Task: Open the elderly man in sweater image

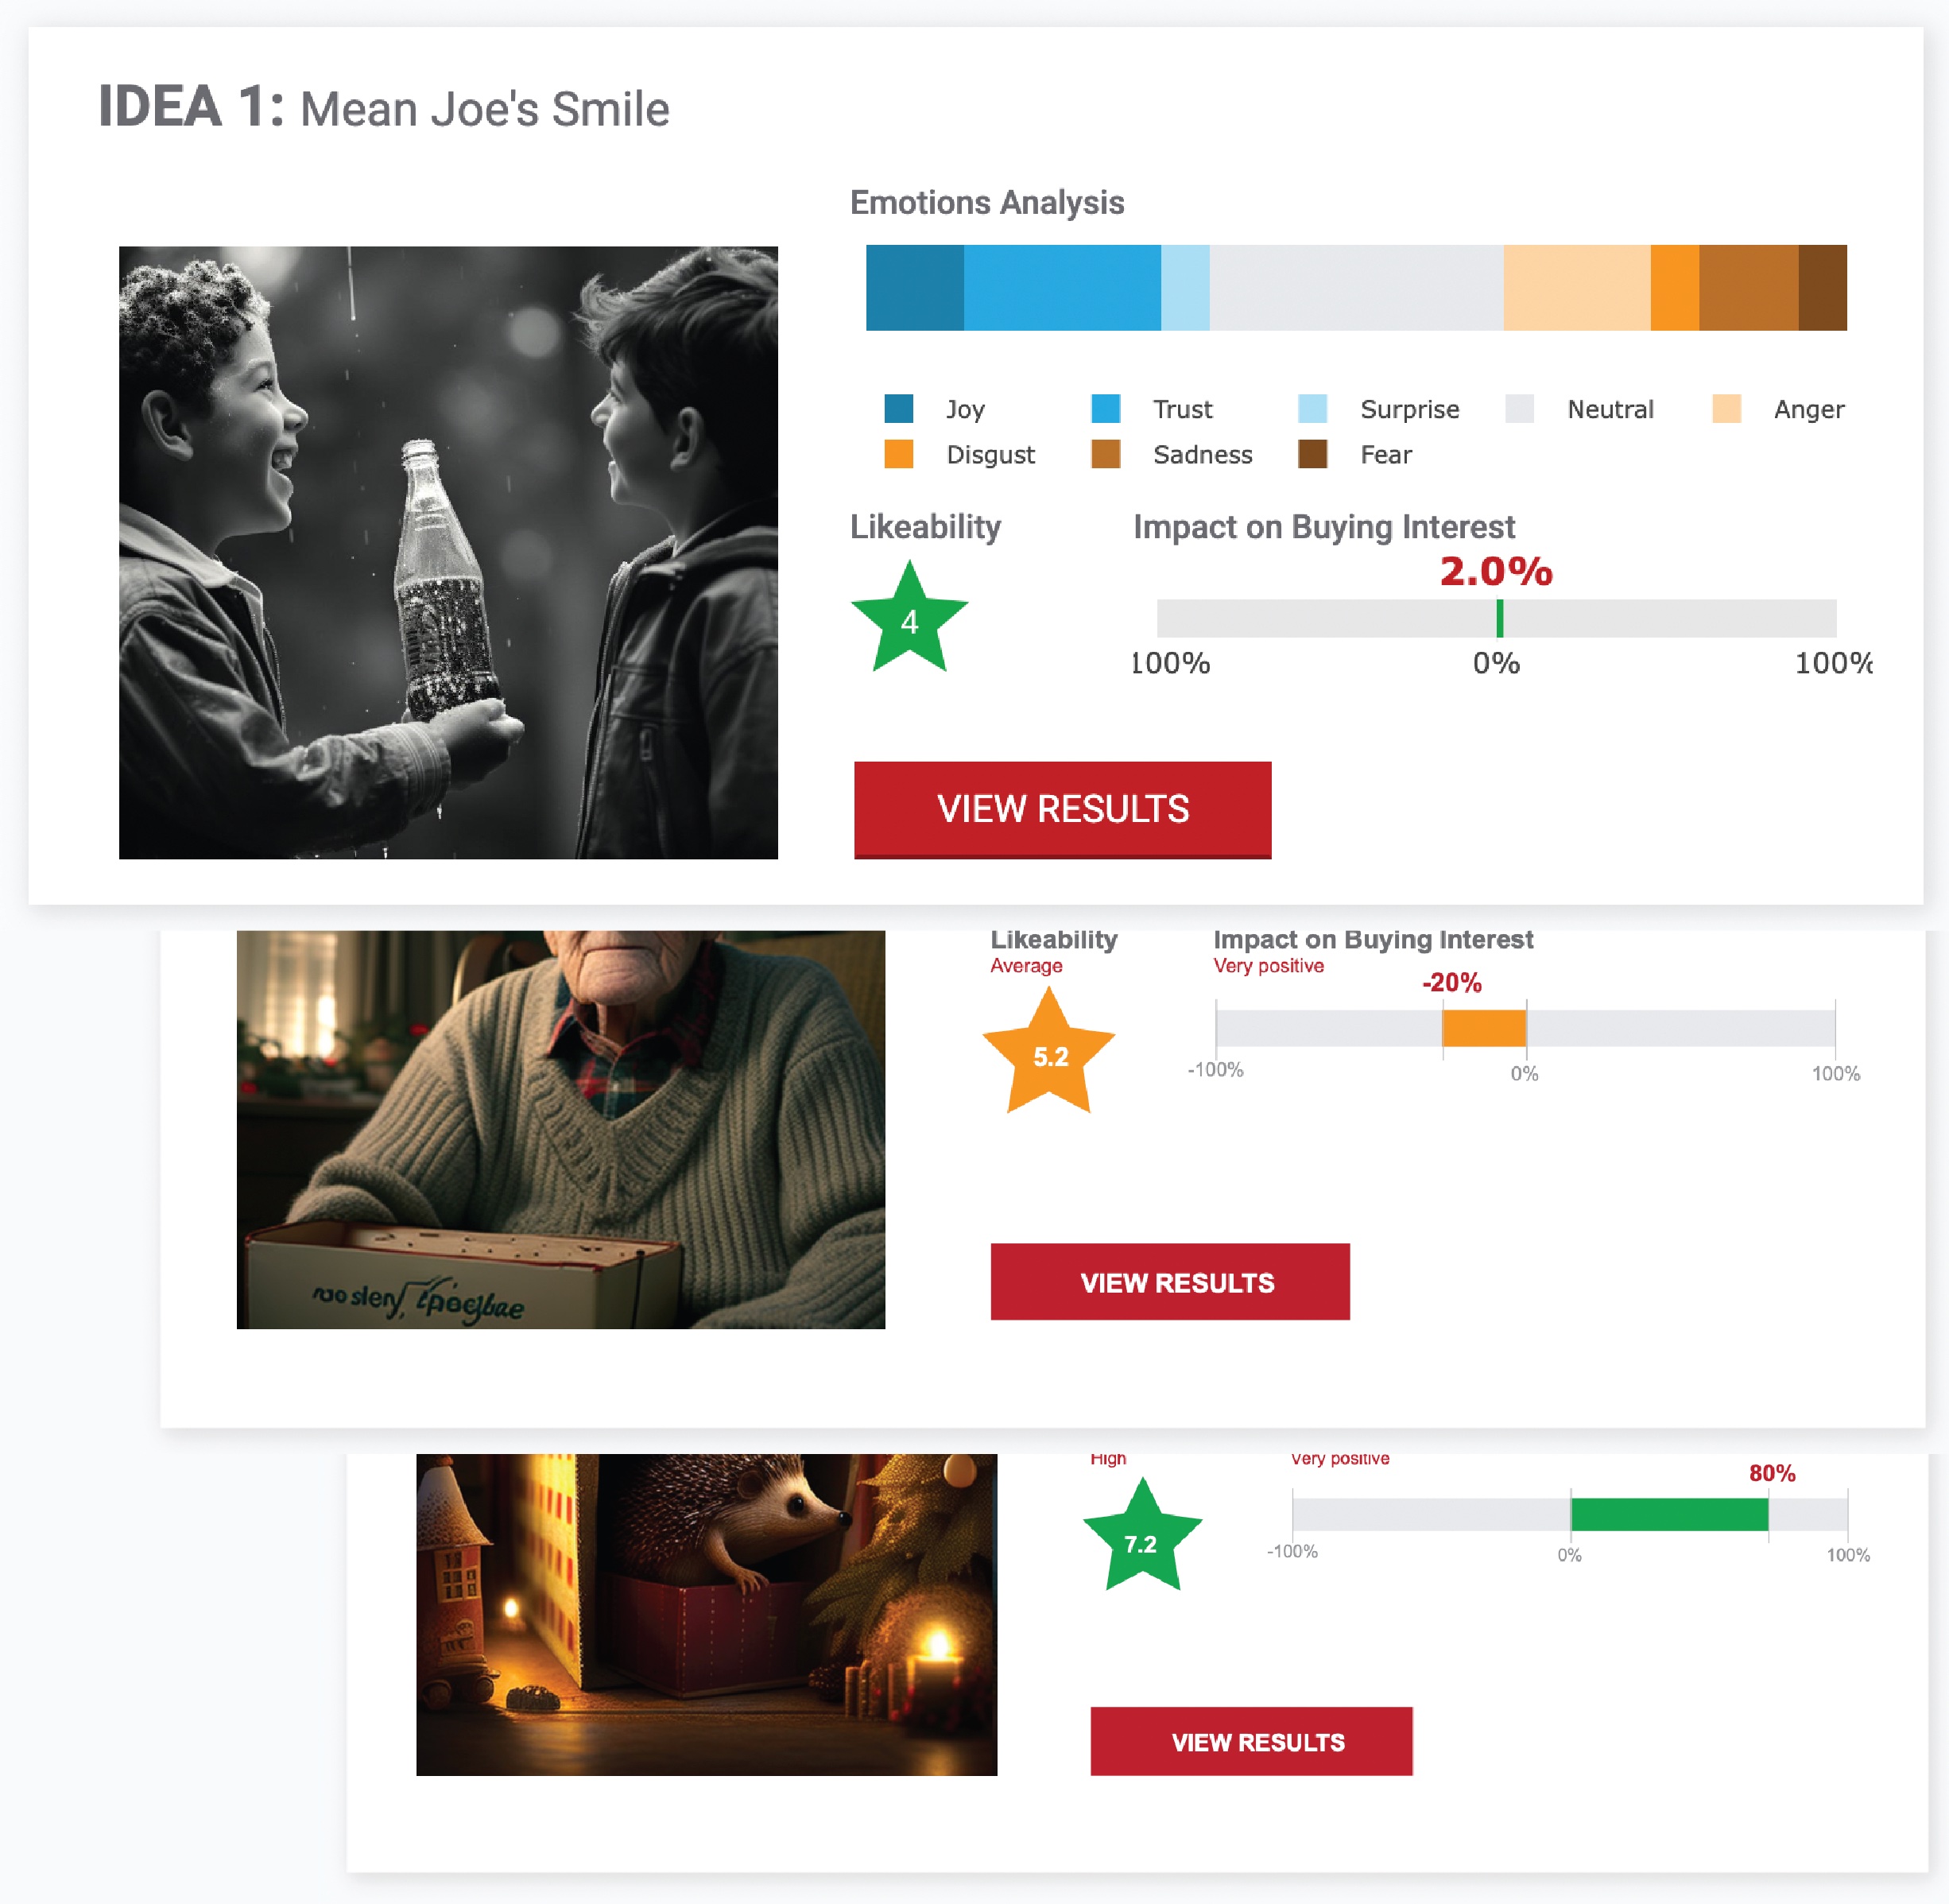Action: [x=560, y=1129]
